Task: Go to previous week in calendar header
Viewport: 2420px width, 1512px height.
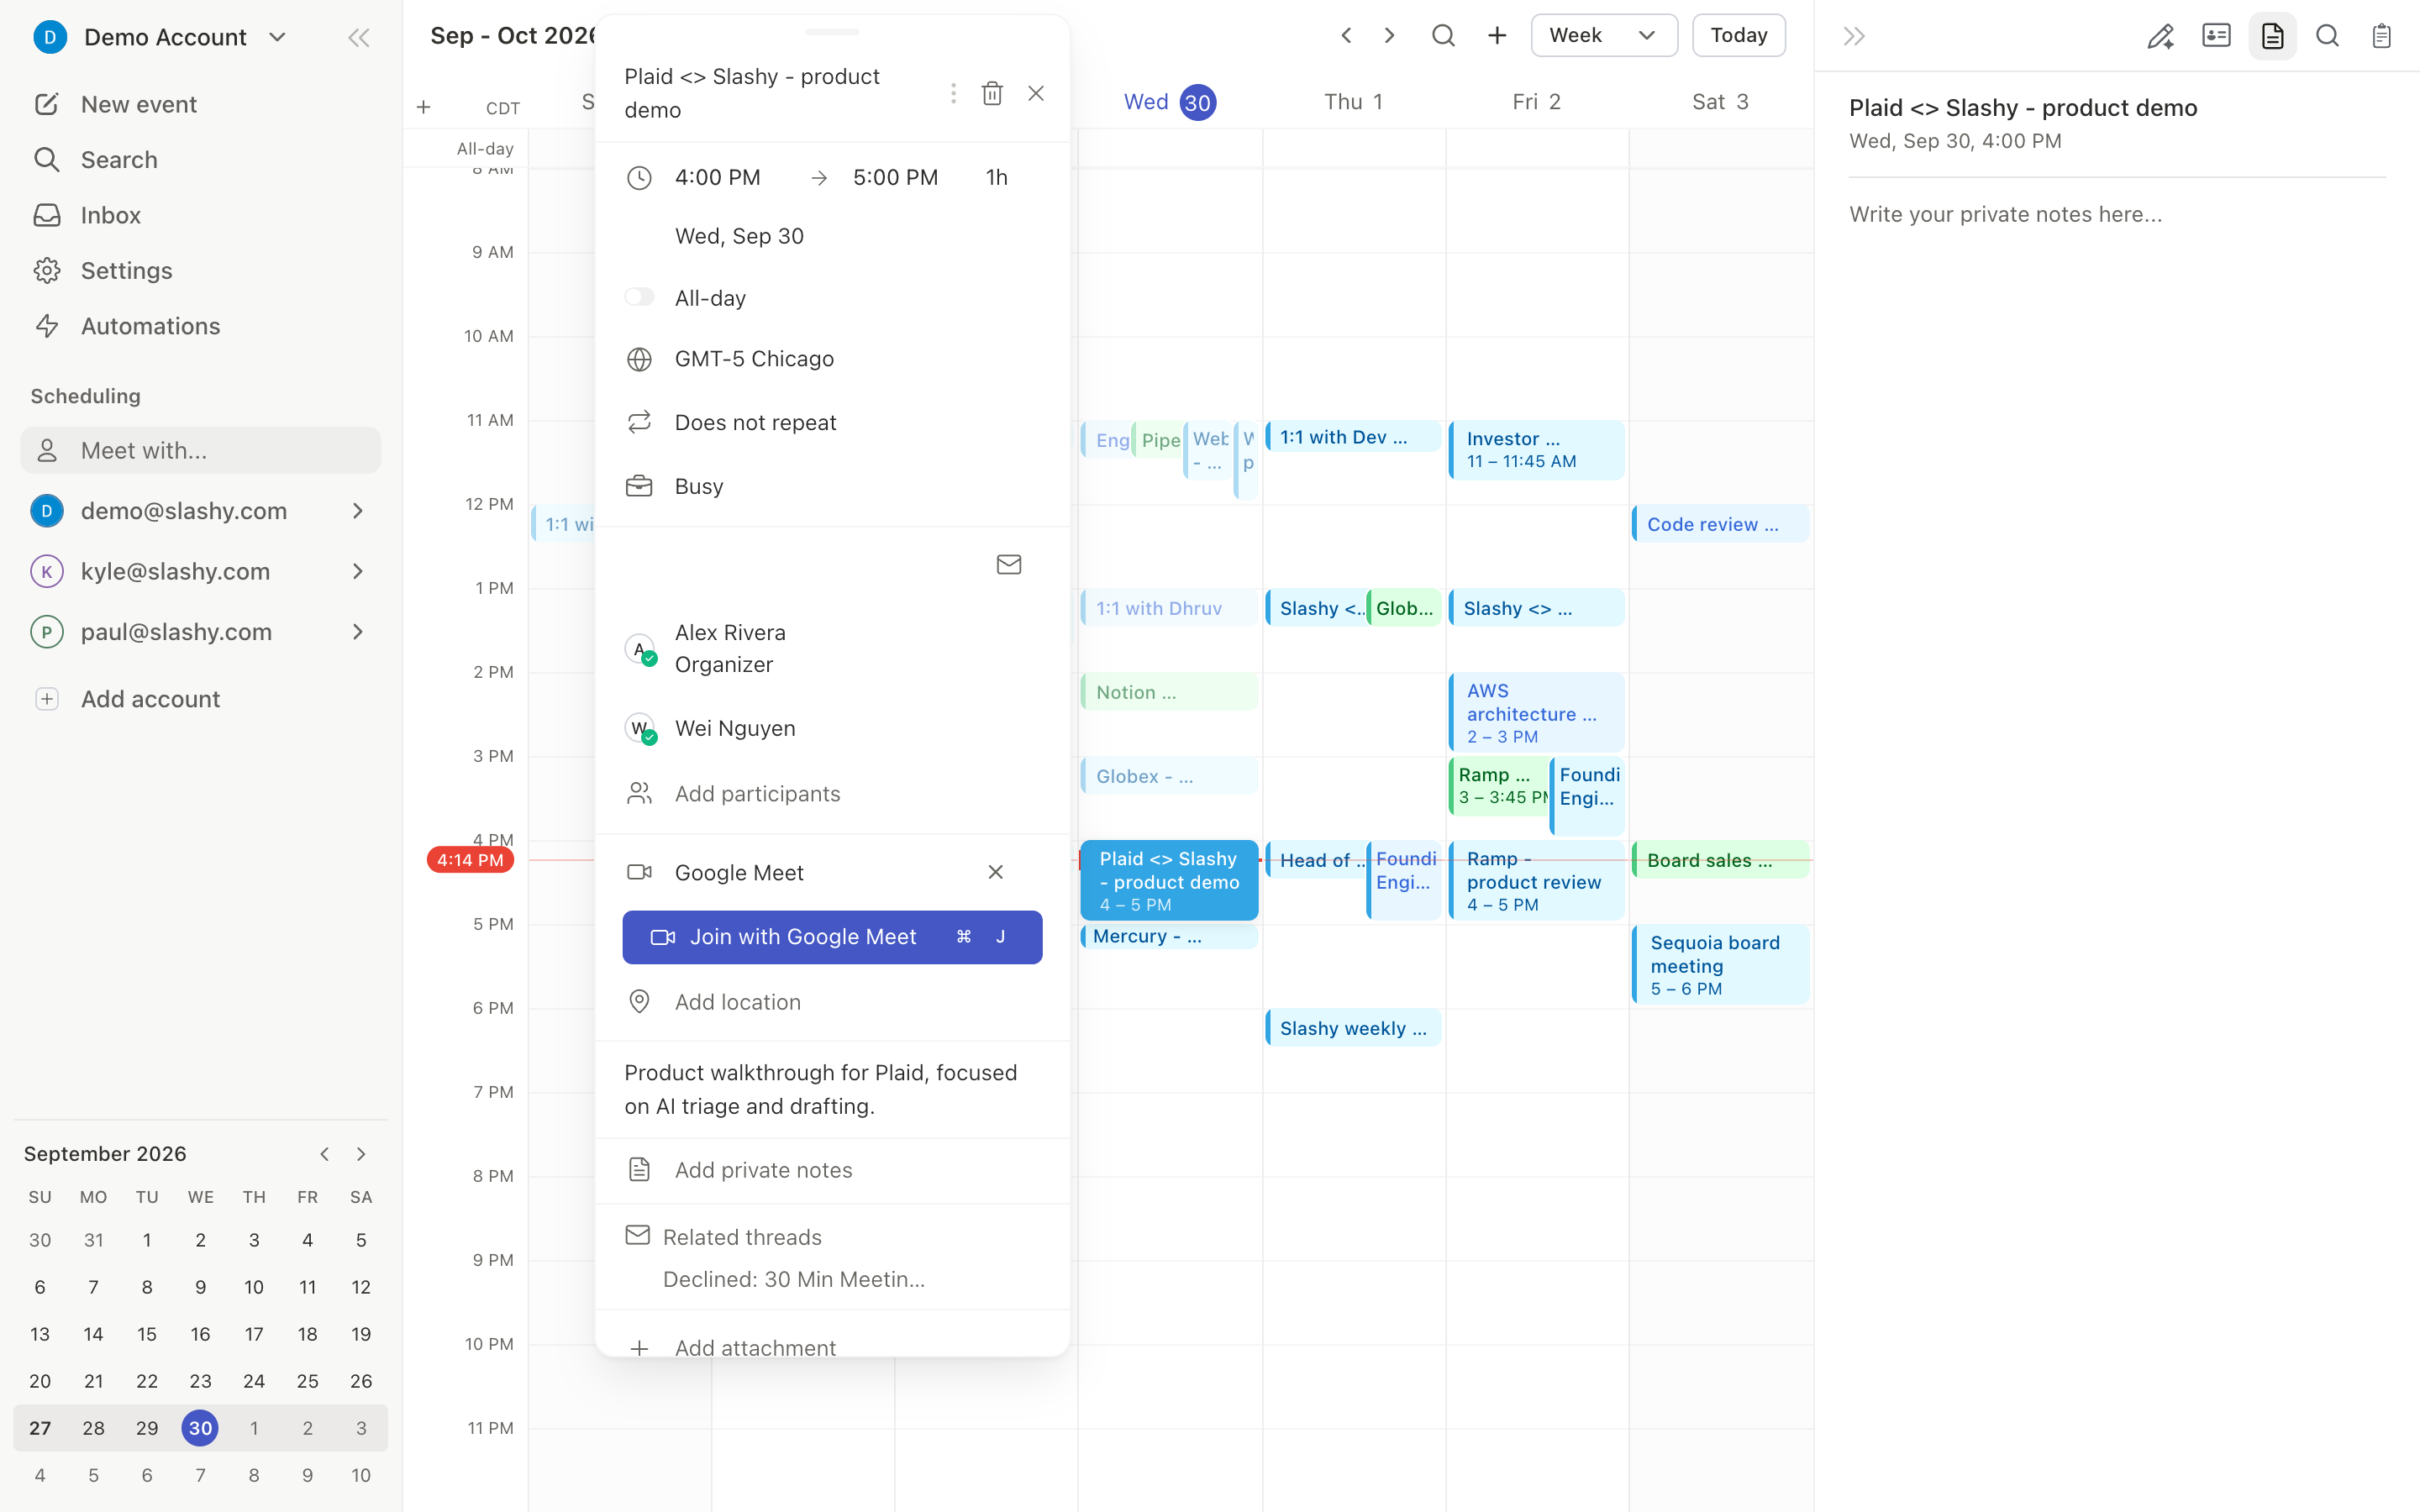Action: point(1346,36)
